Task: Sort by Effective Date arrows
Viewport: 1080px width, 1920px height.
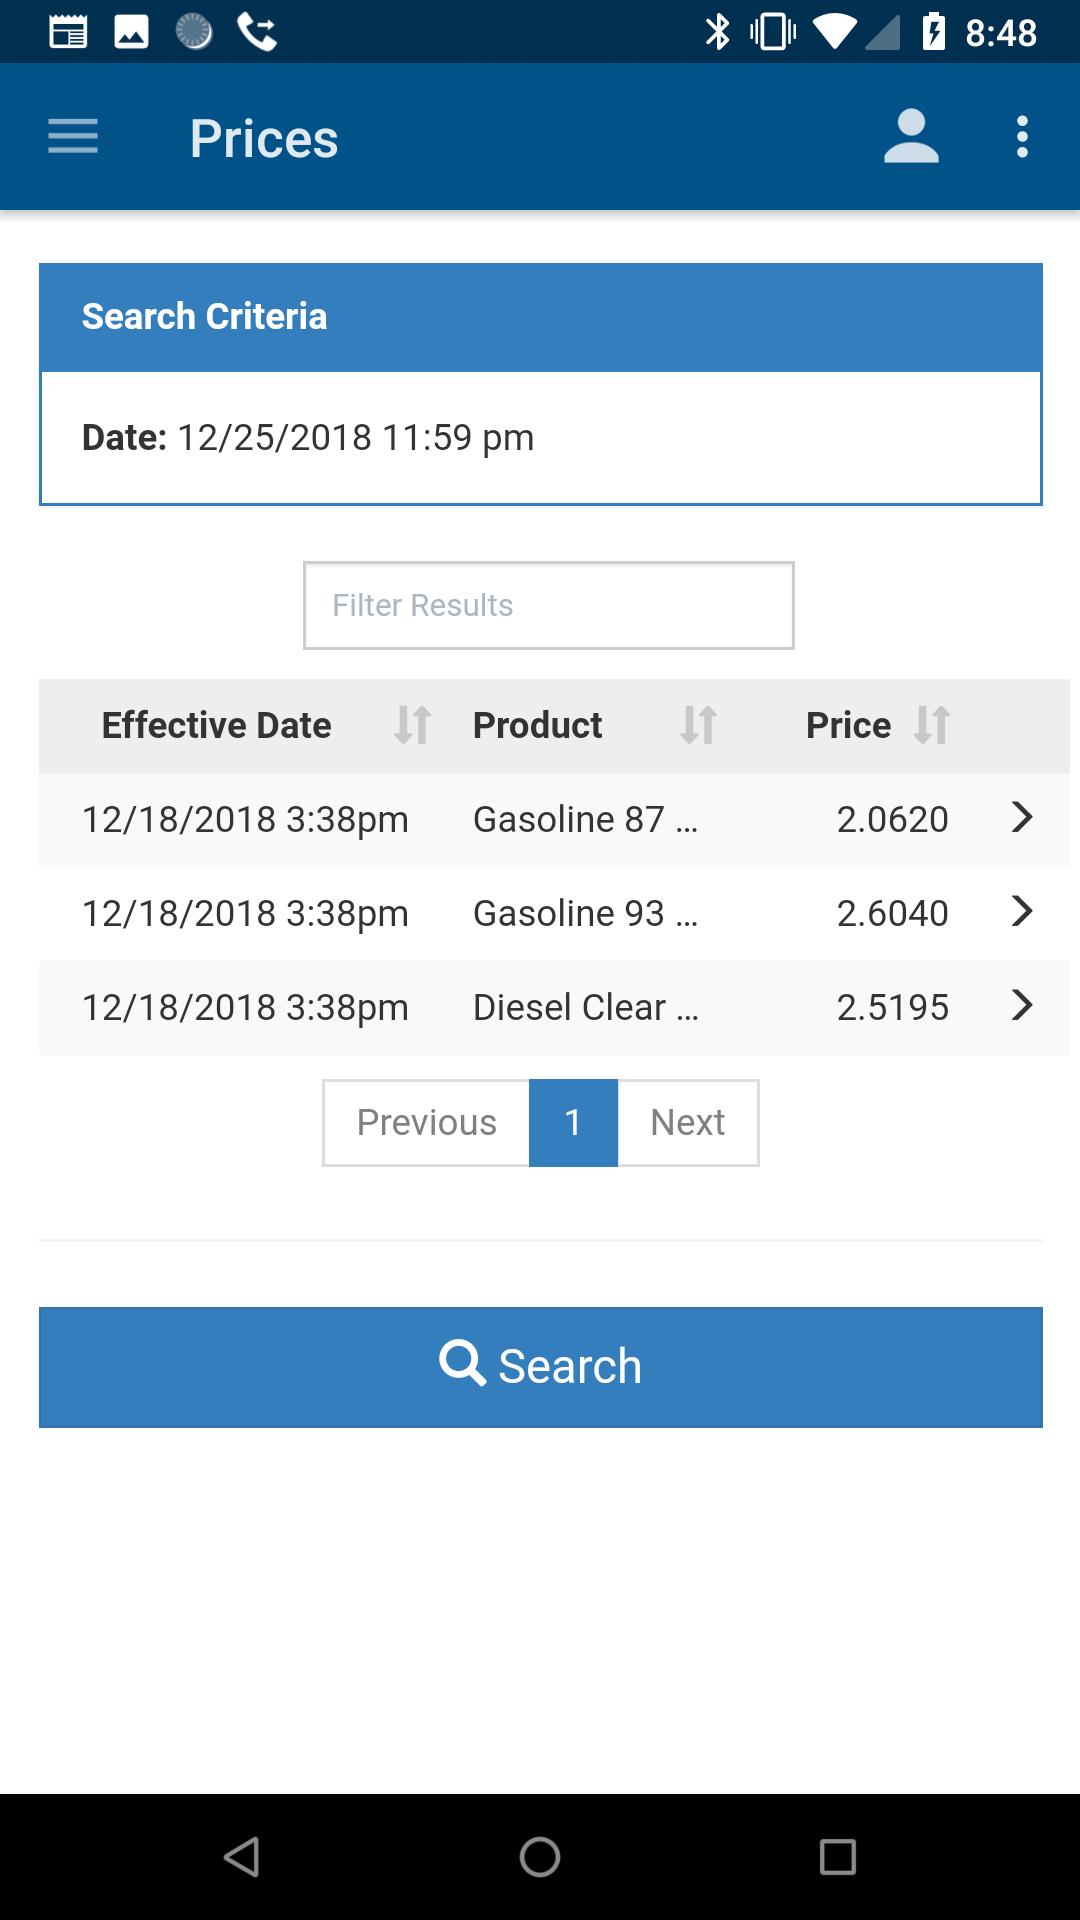Action: click(x=412, y=725)
